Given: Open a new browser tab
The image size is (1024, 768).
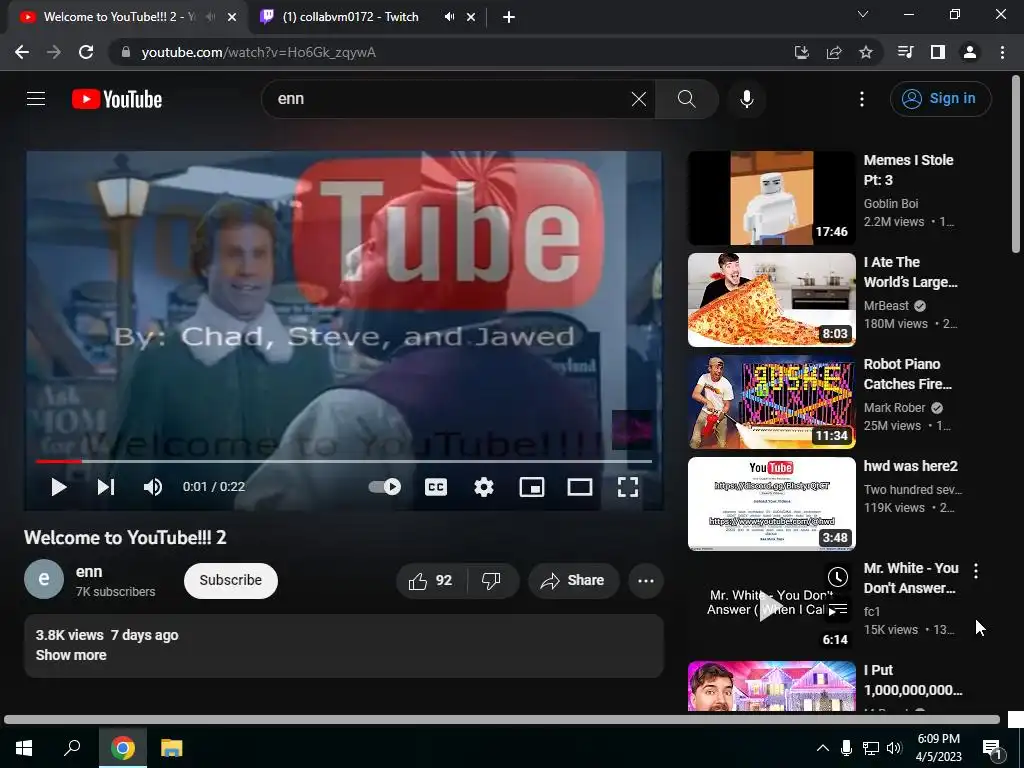Looking at the screenshot, I should click(509, 17).
